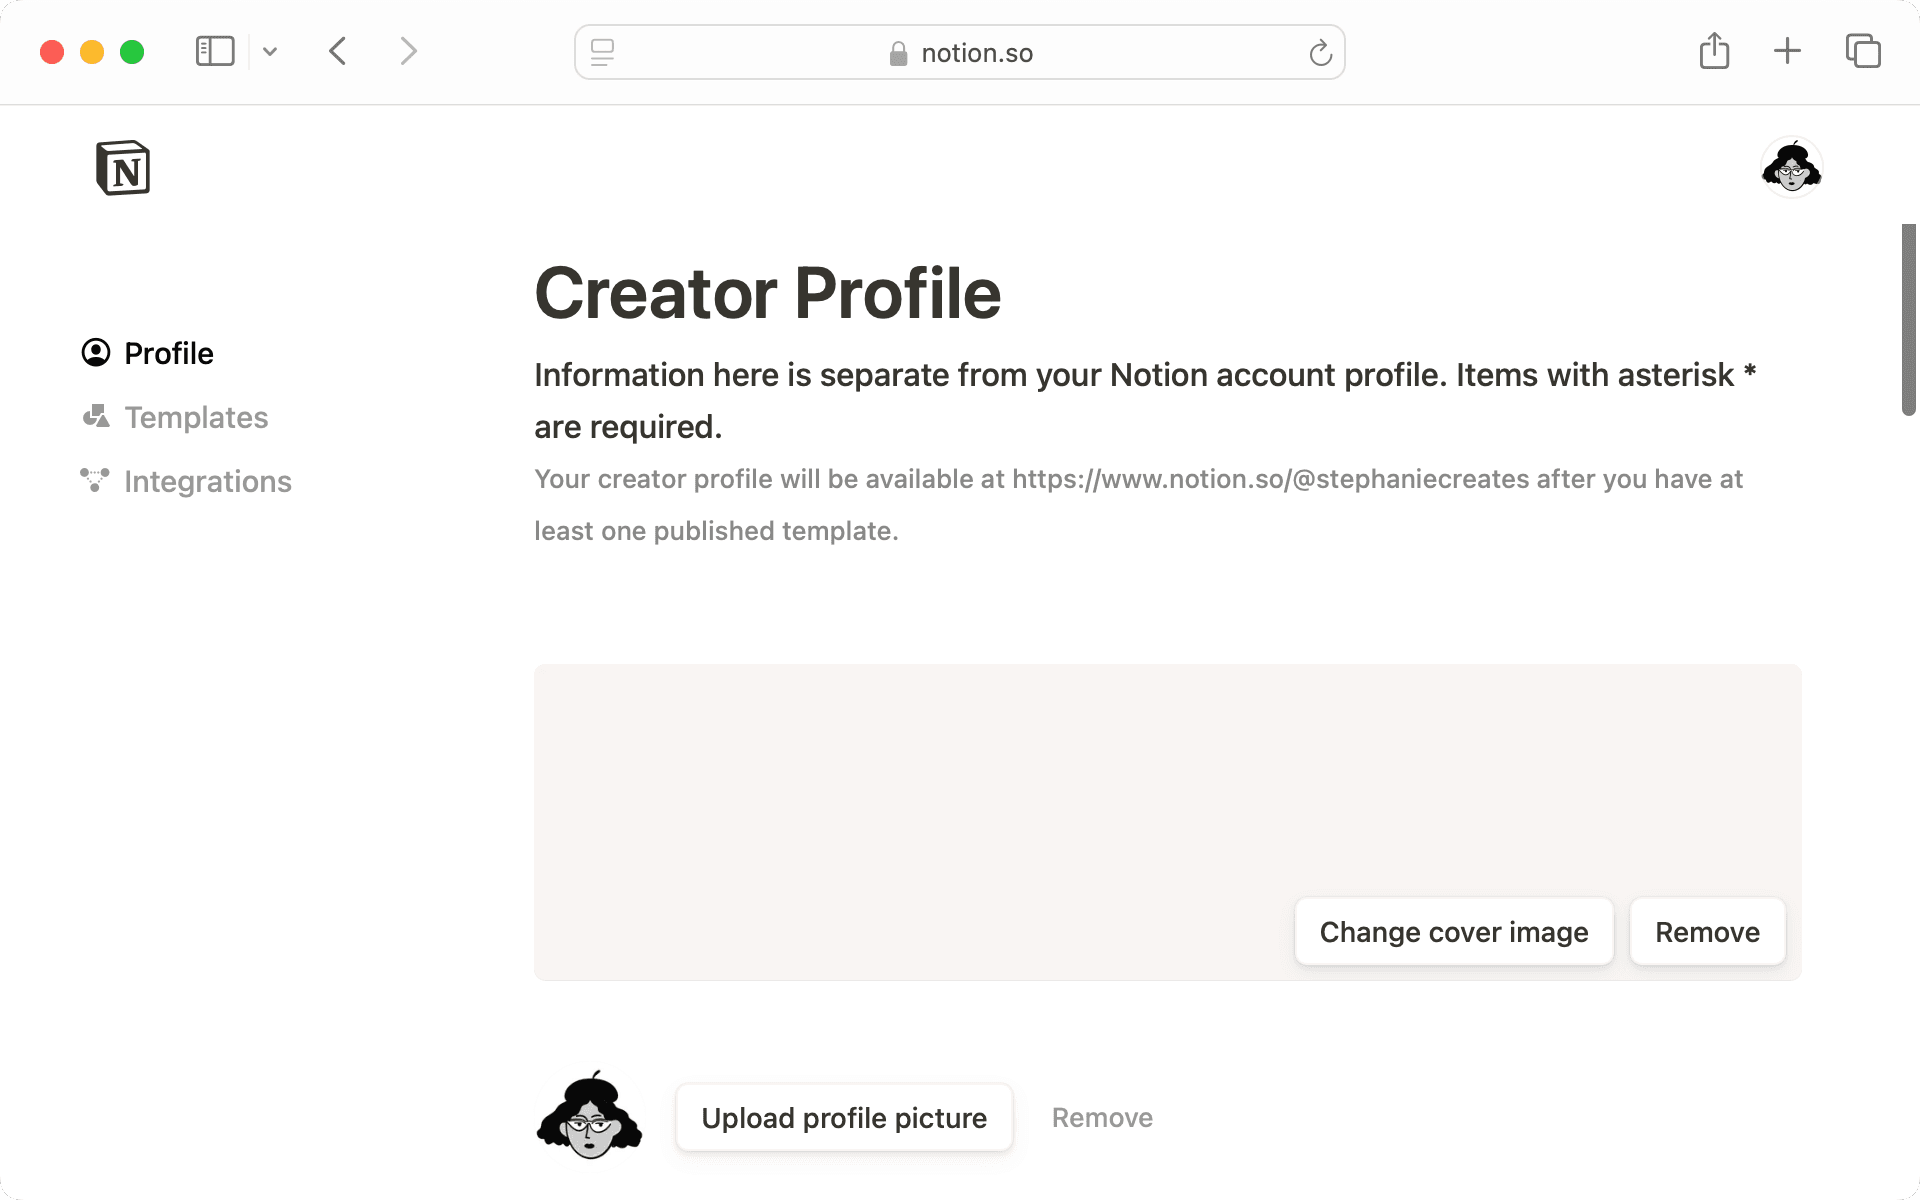This screenshot has width=1920, height=1200.
Task: Navigate back with the back arrow
Action: click(x=337, y=51)
